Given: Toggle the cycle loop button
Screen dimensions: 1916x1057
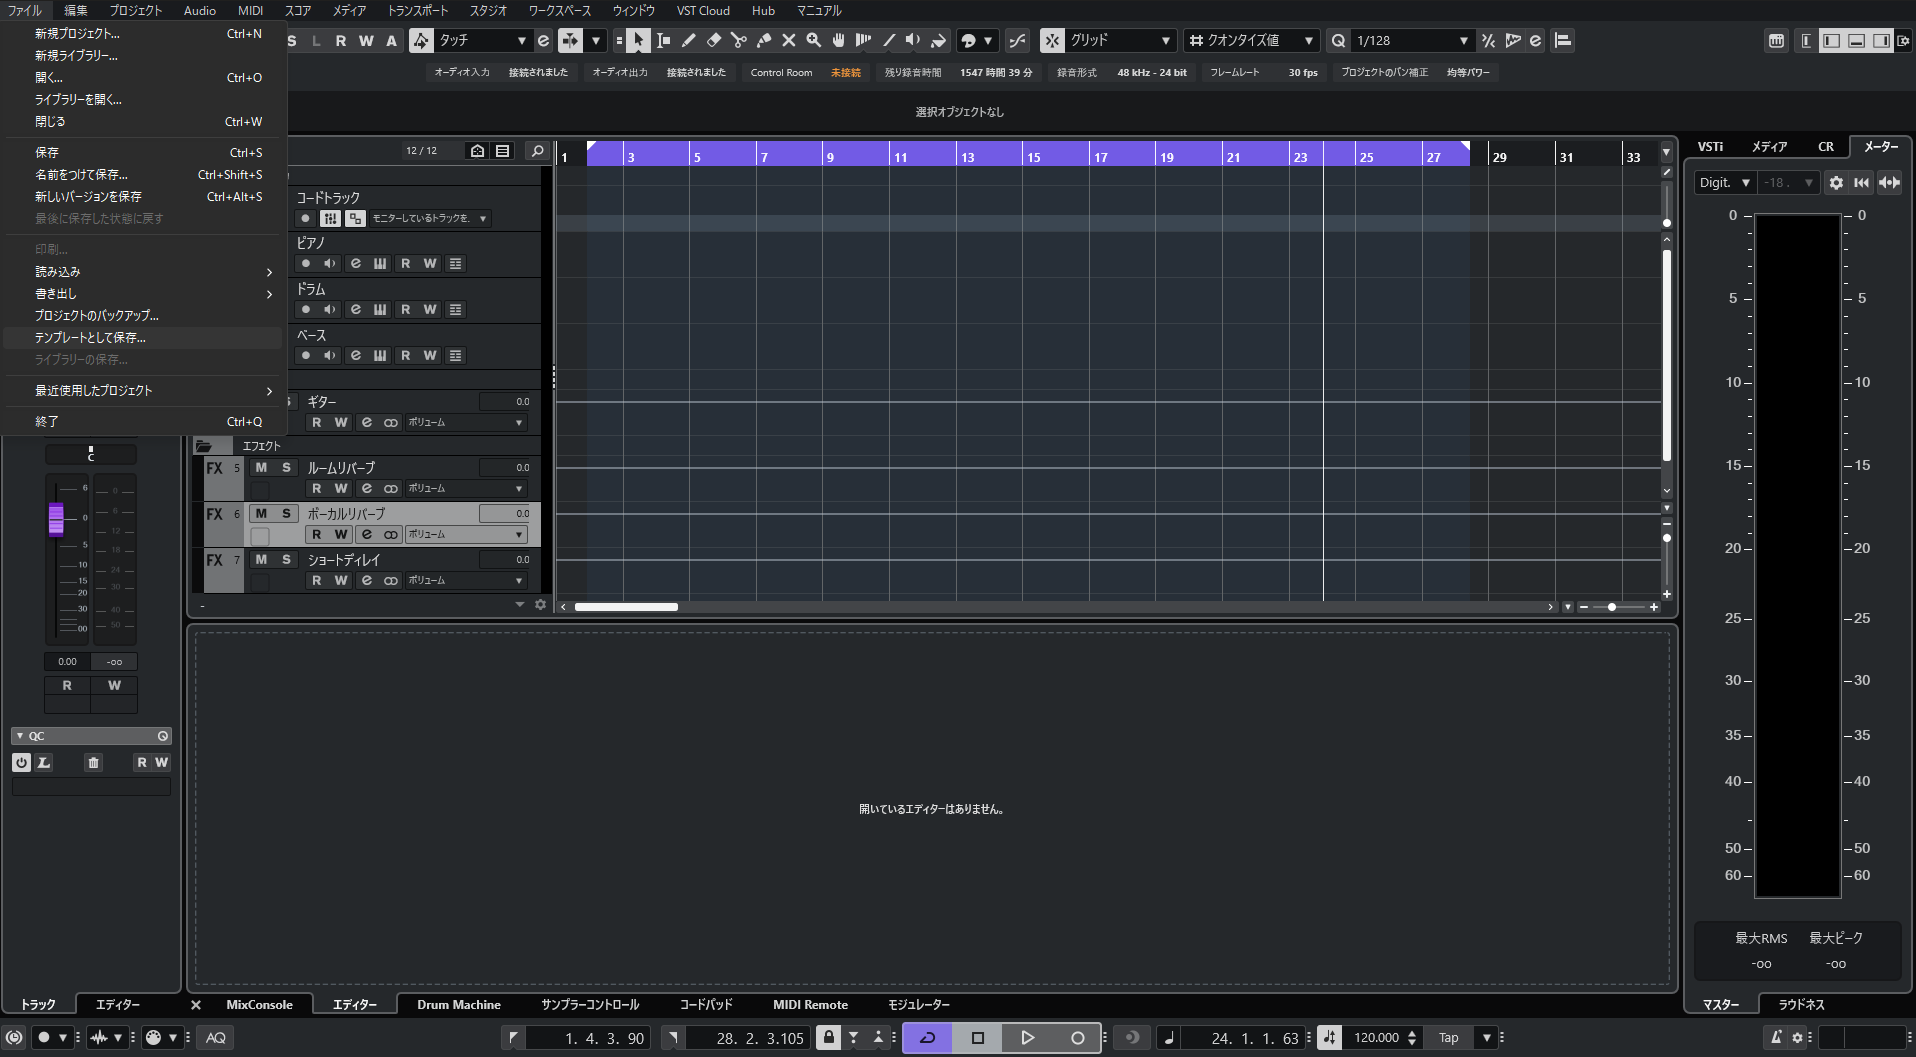Looking at the screenshot, I should pyautogui.click(x=927, y=1038).
